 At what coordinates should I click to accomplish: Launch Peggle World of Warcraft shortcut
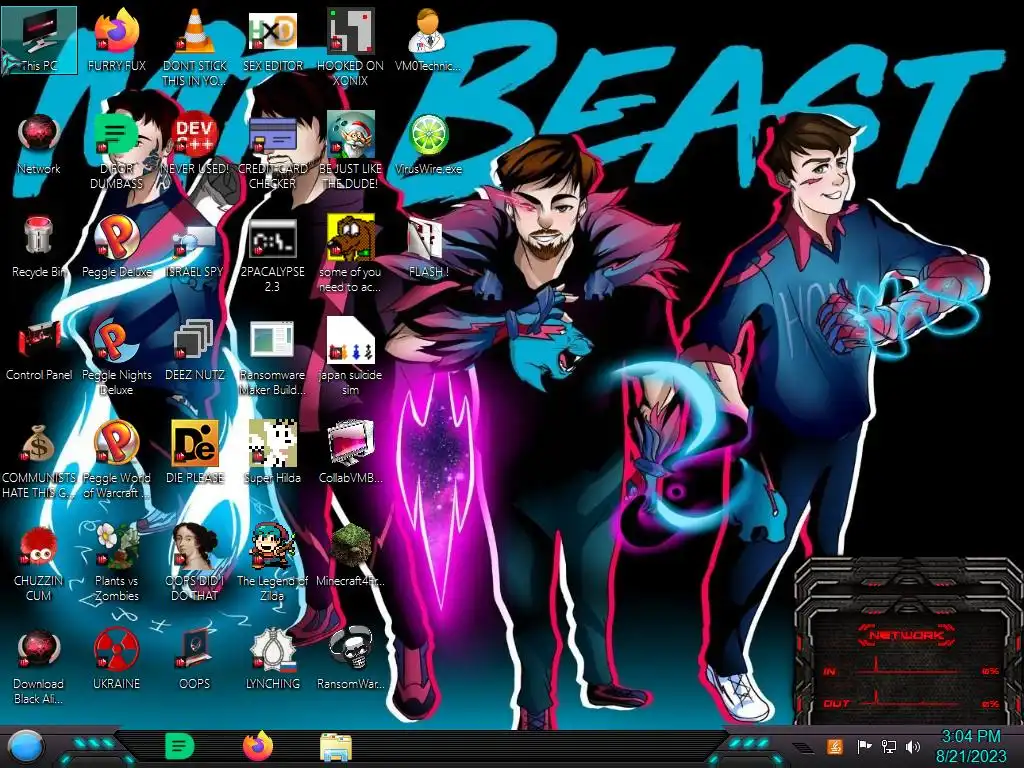(x=117, y=461)
